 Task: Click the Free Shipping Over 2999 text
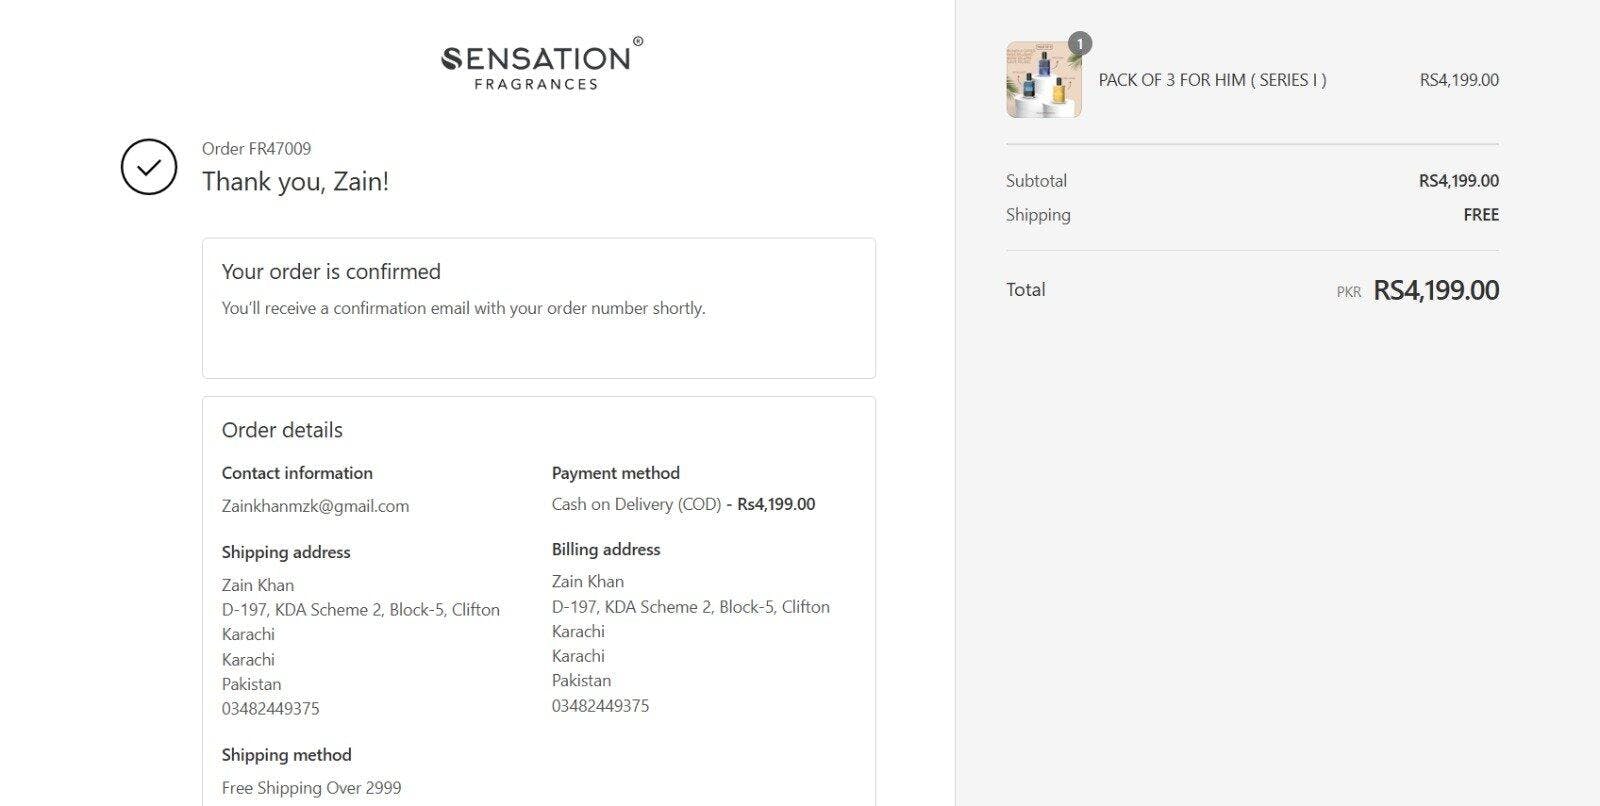click(311, 788)
